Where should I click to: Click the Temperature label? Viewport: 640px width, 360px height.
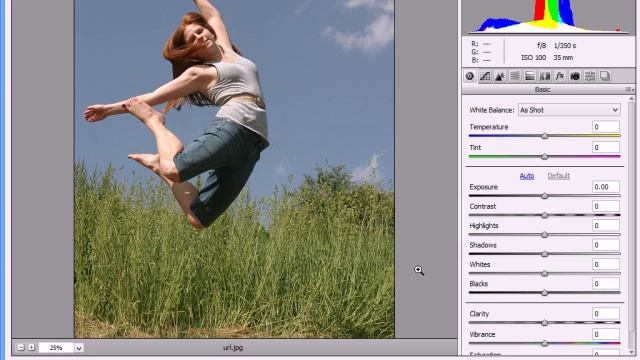489,127
